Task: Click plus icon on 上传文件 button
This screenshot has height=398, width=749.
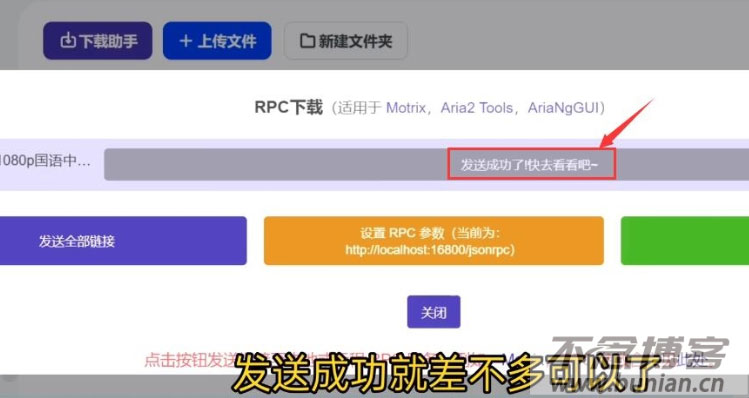Action: [x=186, y=41]
